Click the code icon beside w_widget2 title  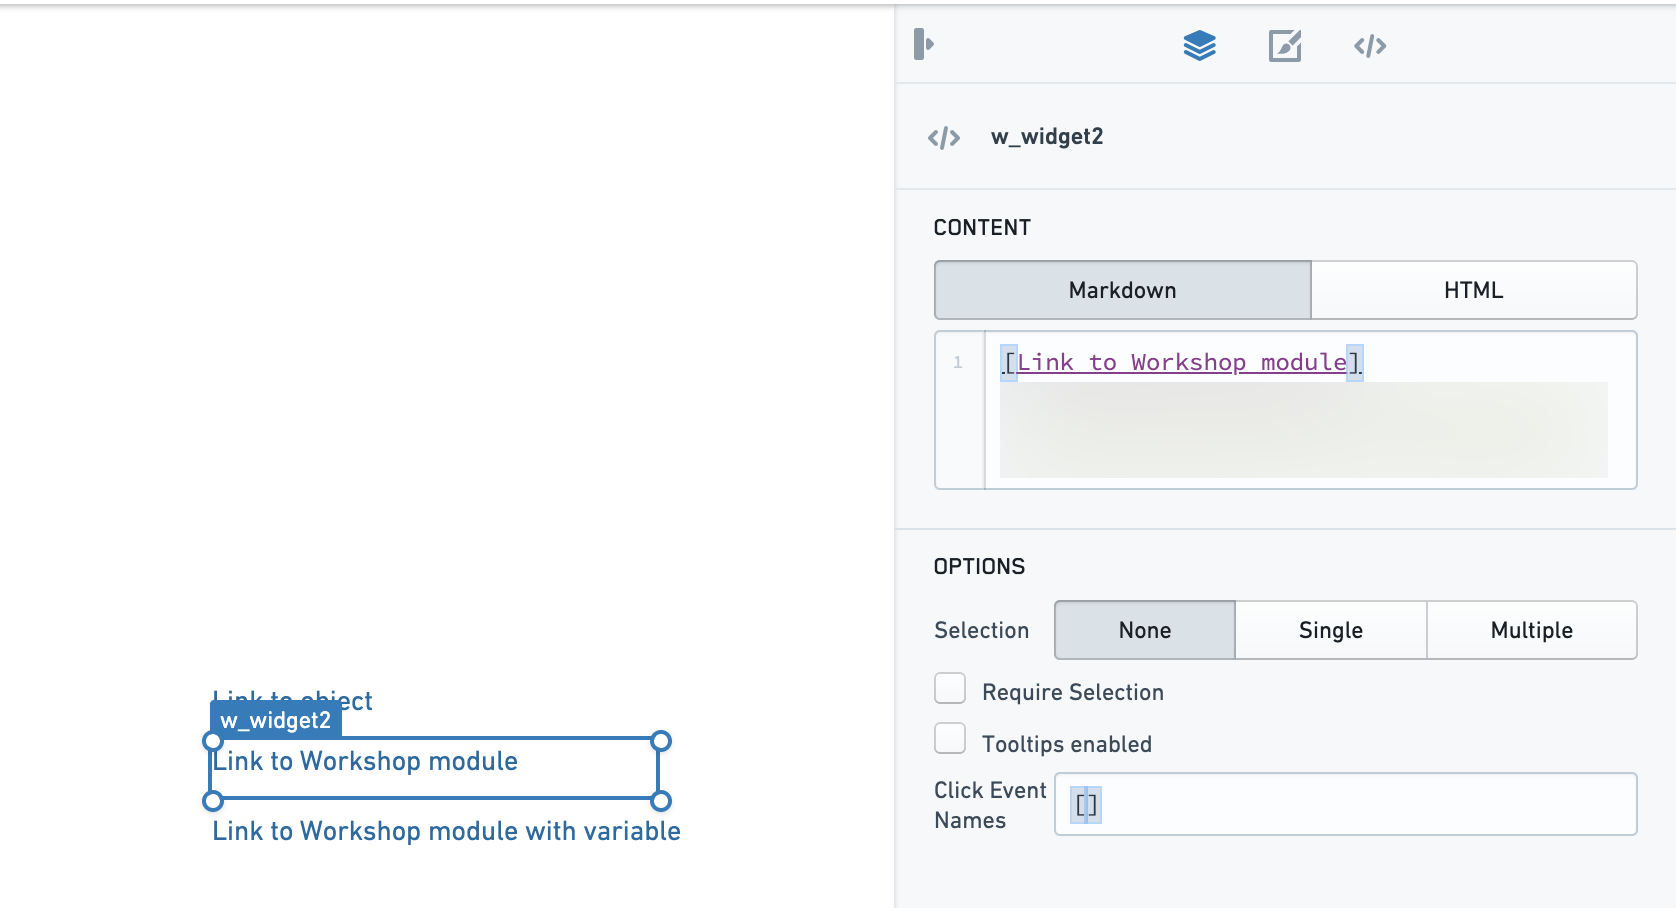pyautogui.click(x=944, y=137)
